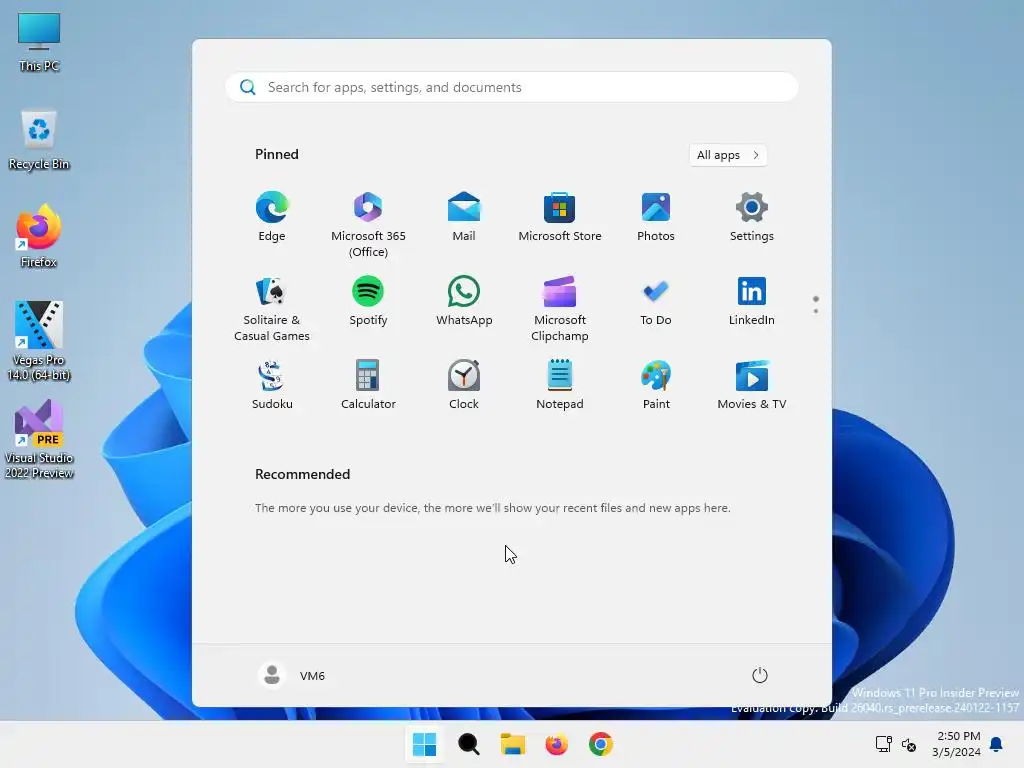Open the Clock app

point(464,386)
